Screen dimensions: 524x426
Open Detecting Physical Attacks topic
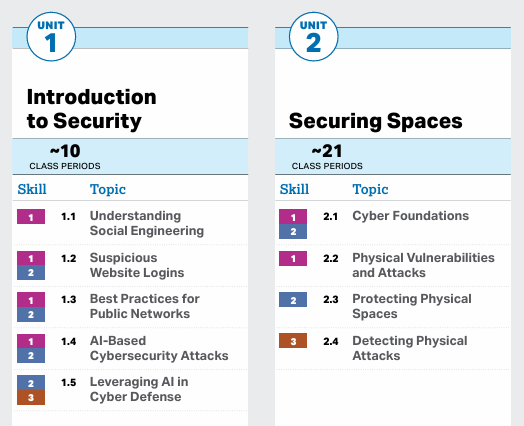tap(410, 348)
